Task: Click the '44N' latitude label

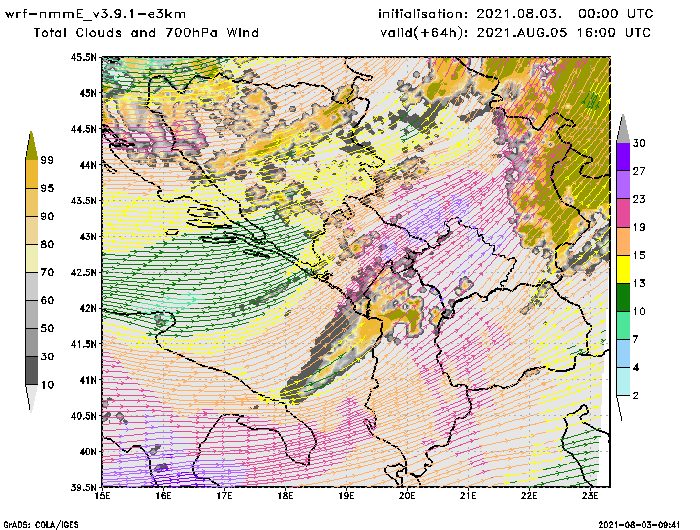Action: coord(88,165)
